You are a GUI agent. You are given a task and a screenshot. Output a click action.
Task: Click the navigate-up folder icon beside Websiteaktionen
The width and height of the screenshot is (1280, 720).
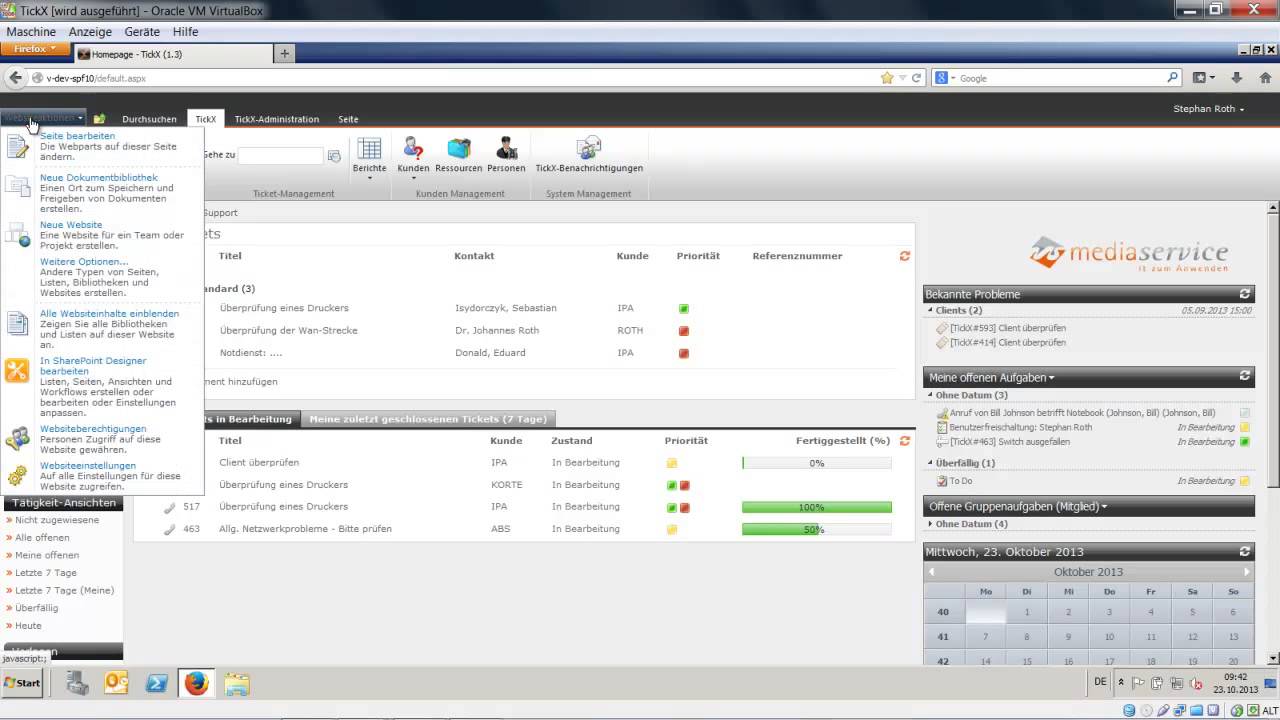tap(99, 119)
